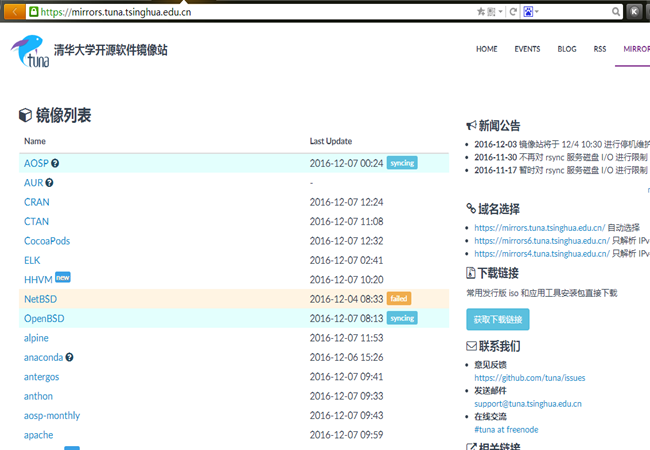Screen dimensions: 650x450
Task: Click the Baidu paw search engine icon
Action: (528, 12)
